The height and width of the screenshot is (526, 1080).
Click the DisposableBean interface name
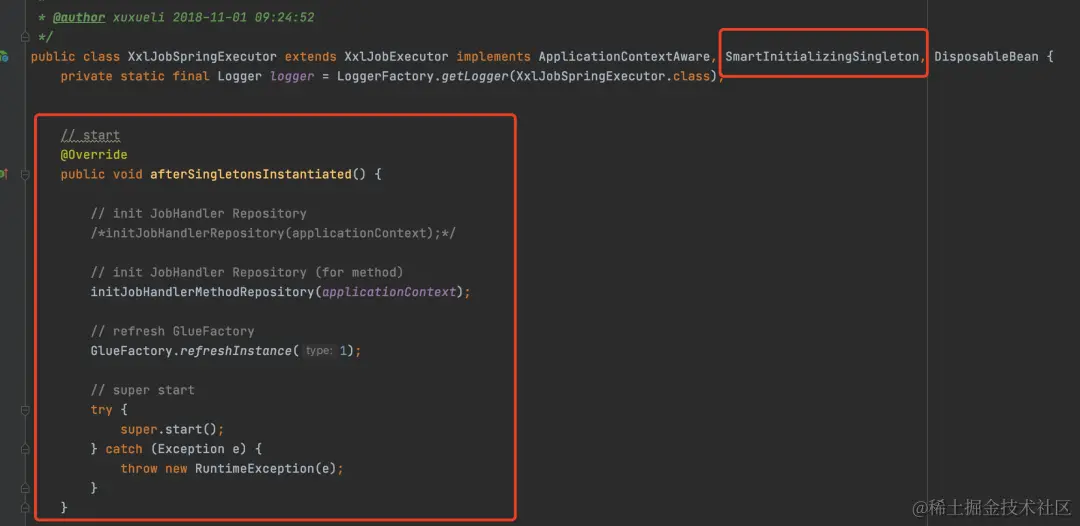pyautogui.click(x=986, y=56)
